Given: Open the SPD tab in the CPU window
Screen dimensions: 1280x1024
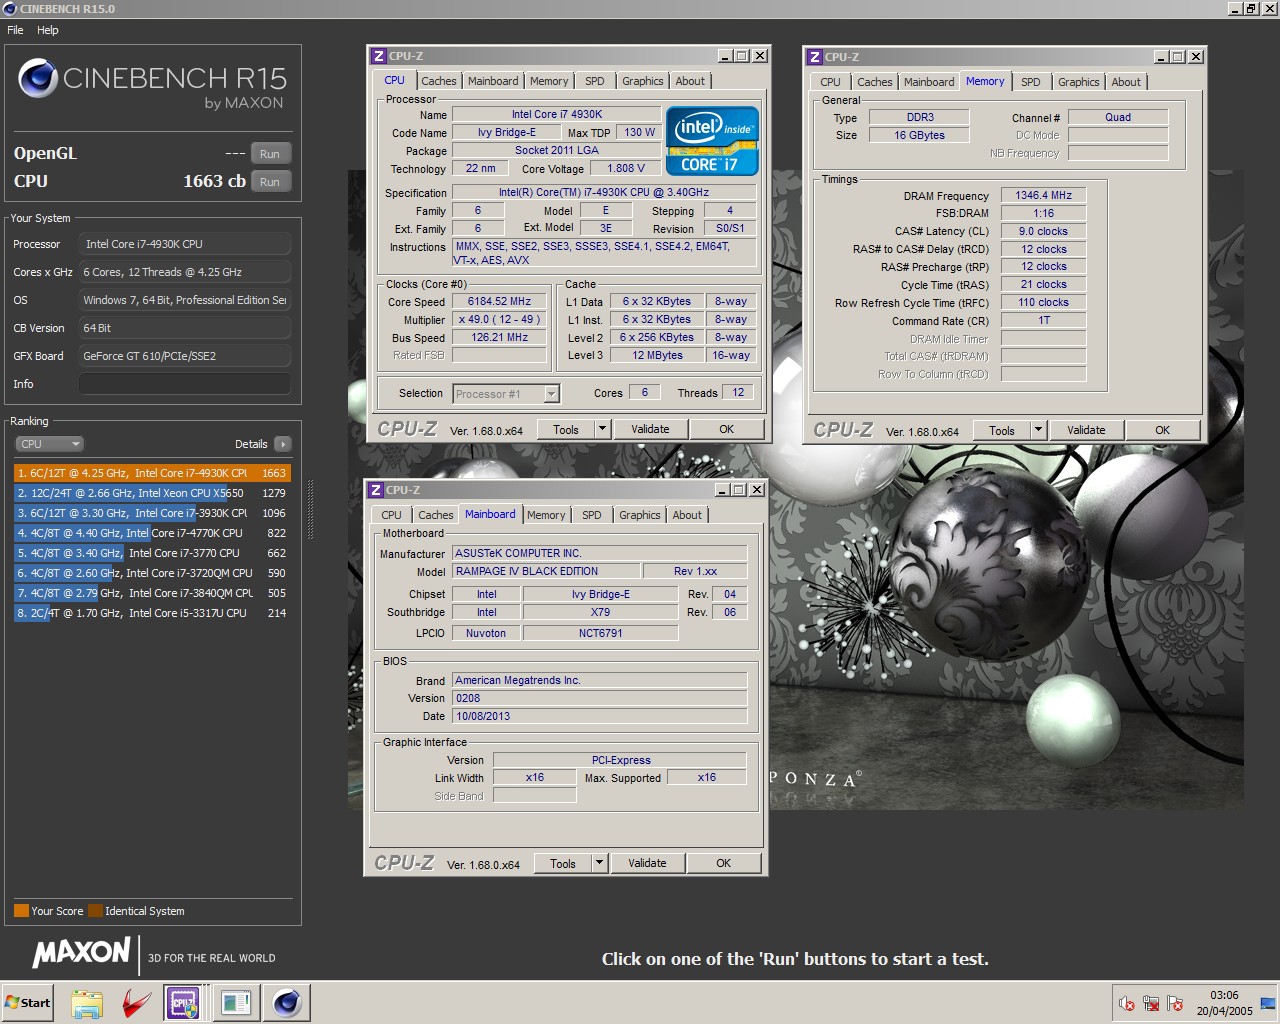Looking at the screenshot, I should click(x=595, y=81).
